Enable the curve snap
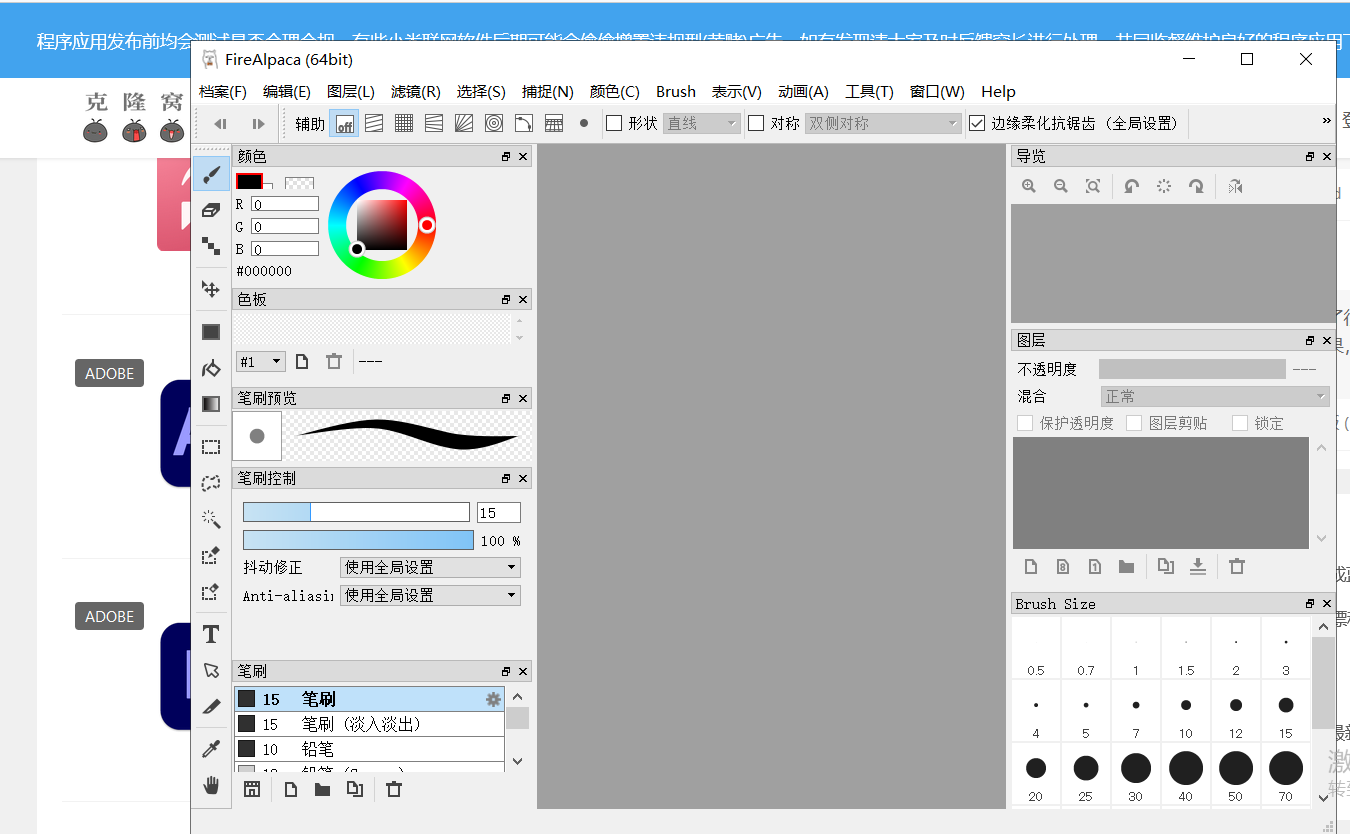This screenshot has width=1350, height=834. [524, 123]
